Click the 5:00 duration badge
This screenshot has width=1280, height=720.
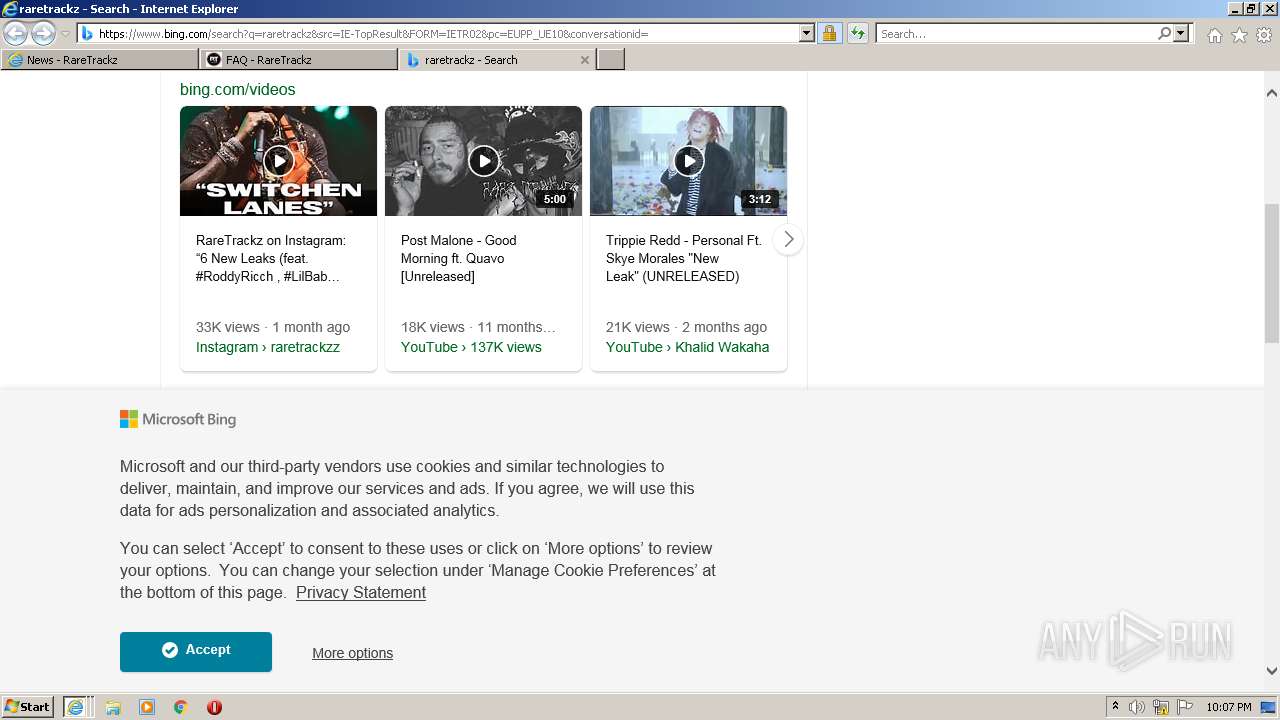pyautogui.click(x=554, y=199)
